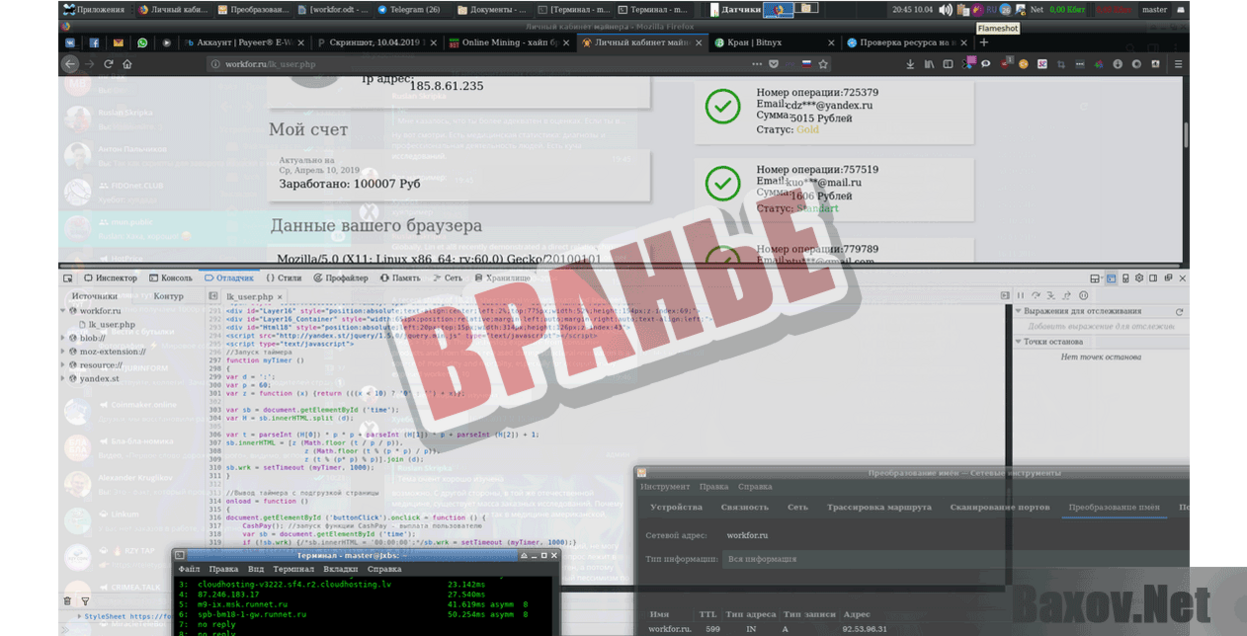Screen dimensions: 1247x636
Task: Open the Источники sources tab in debugger
Action: (94, 296)
